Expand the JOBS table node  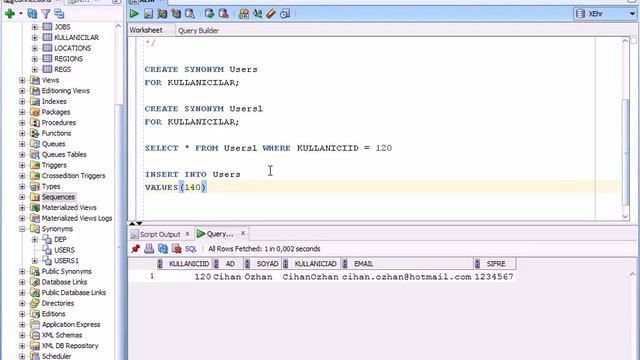(x=35, y=27)
